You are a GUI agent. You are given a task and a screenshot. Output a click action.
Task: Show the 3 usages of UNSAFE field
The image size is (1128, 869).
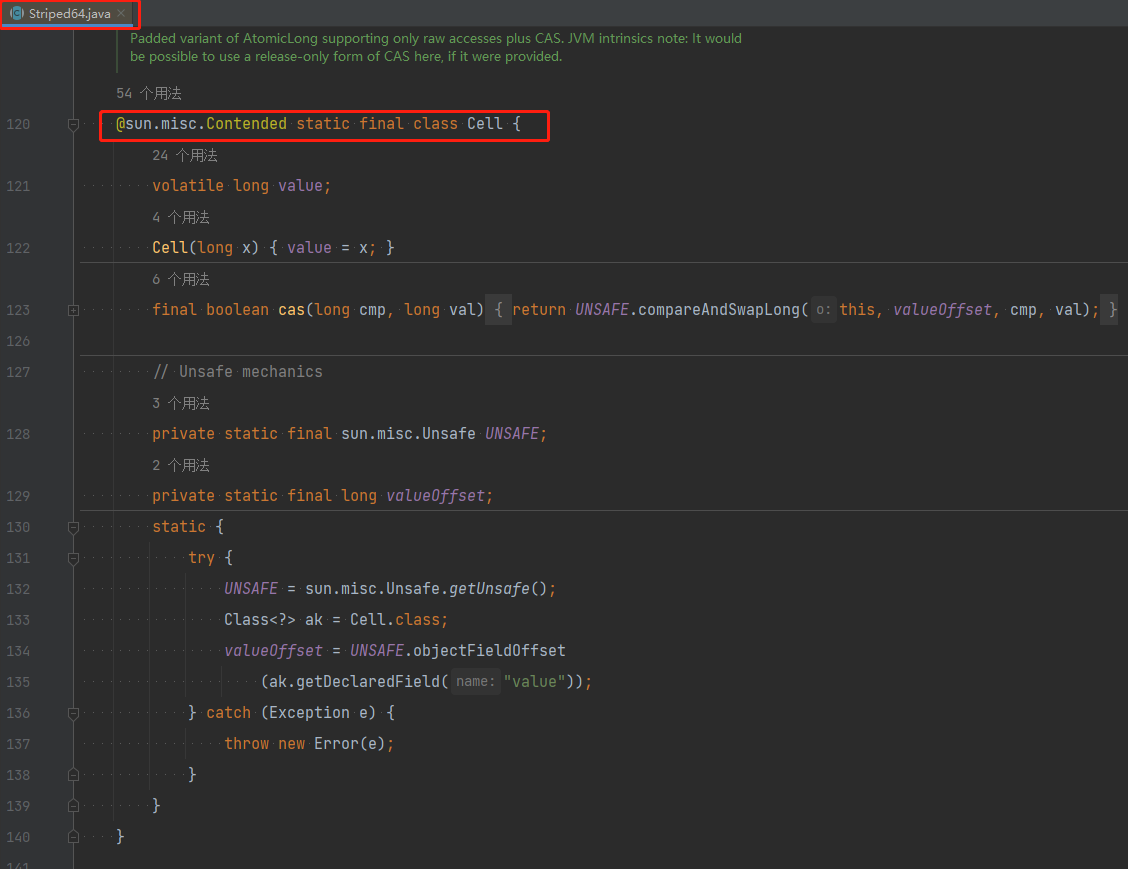pos(181,403)
